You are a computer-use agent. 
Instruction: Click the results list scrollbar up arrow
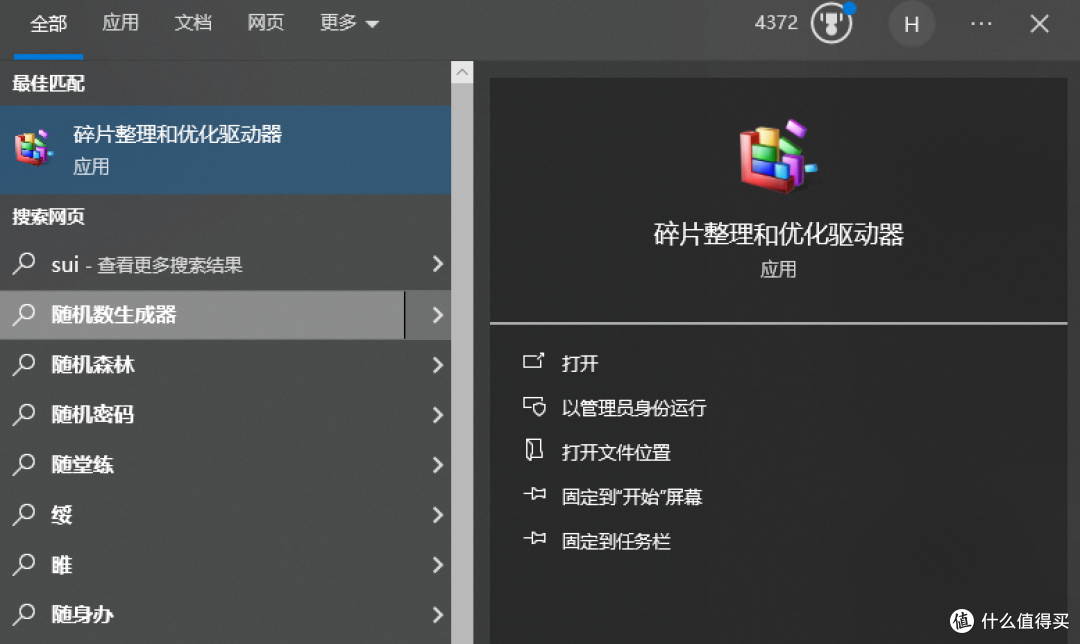pos(462,72)
